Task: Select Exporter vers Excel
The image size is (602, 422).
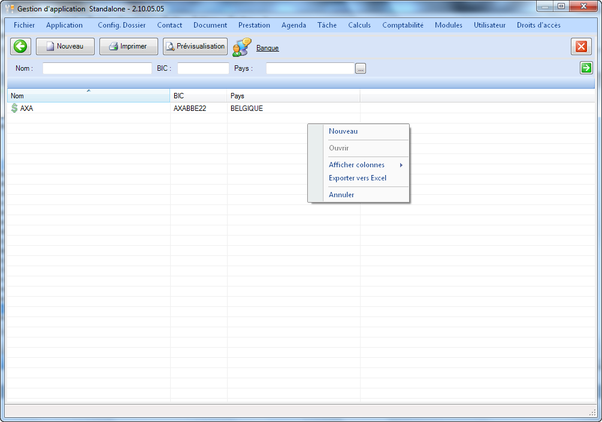Action: tap(357, 178)
